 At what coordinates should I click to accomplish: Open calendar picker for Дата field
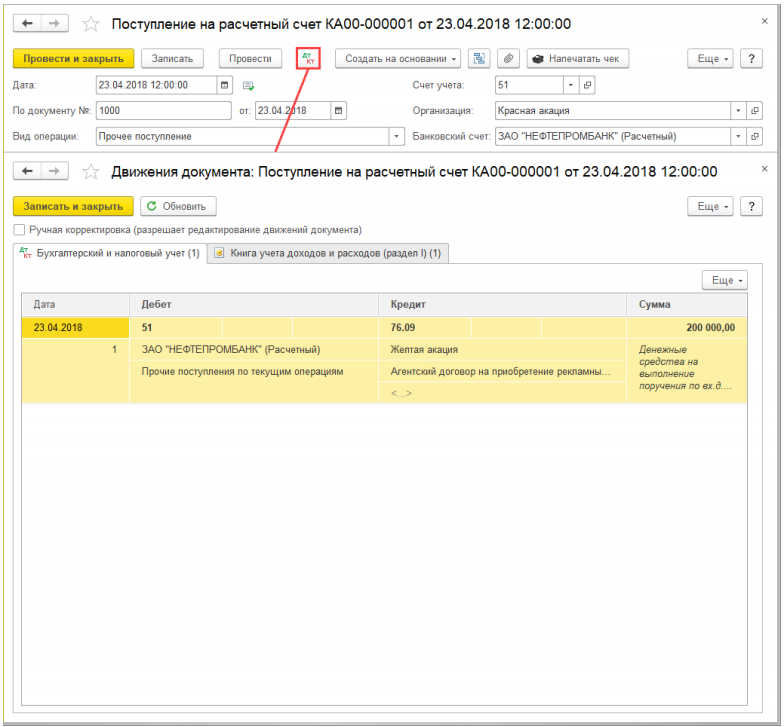(x=224, y=85)
